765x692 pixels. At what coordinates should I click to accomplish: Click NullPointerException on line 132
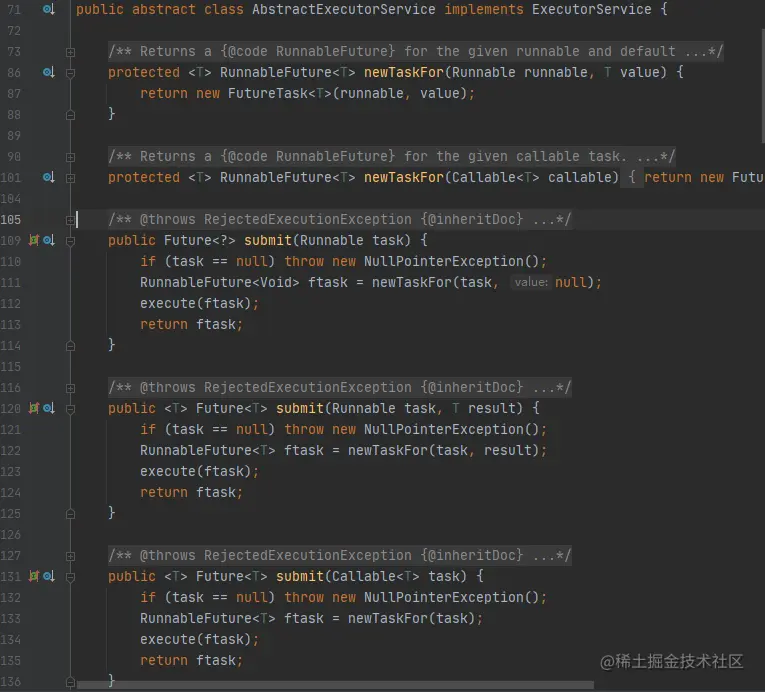[x=443, y=597]
